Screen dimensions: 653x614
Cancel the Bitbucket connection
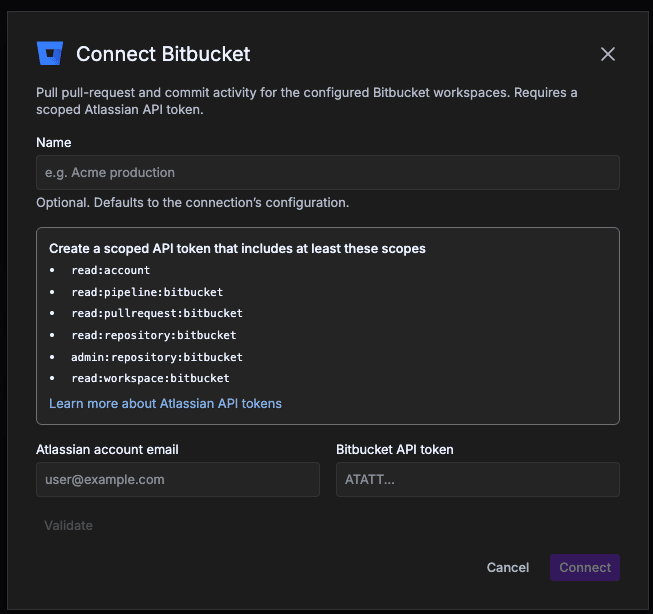tap(508, 567)
